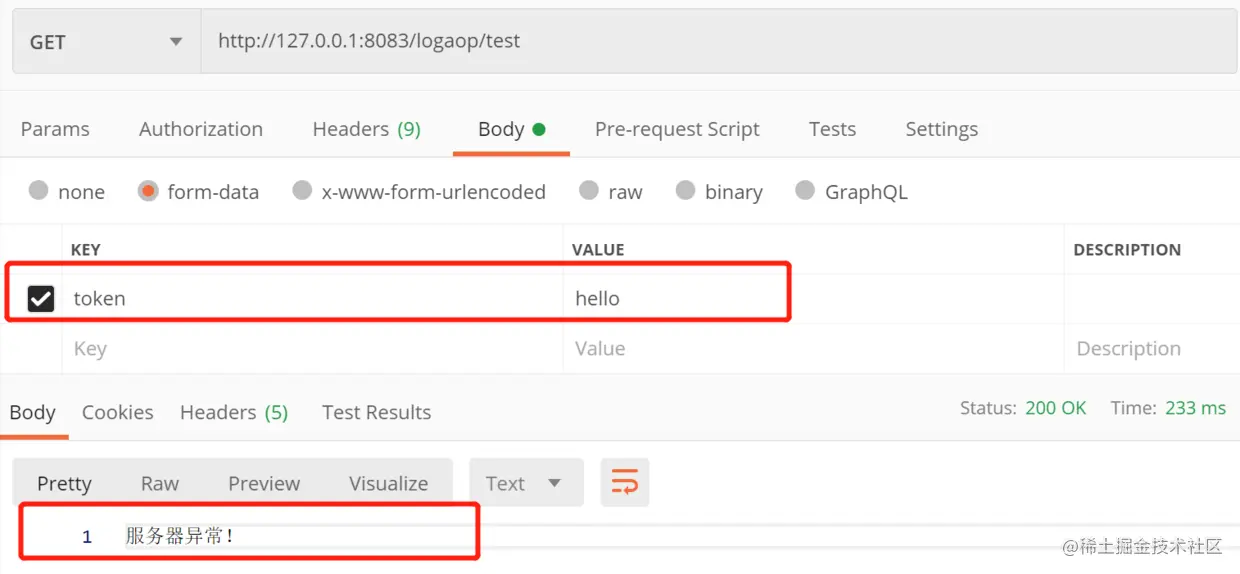Open the Visualize view
The height and width of the screenshot is (574, 1240).
pos(389,483)
